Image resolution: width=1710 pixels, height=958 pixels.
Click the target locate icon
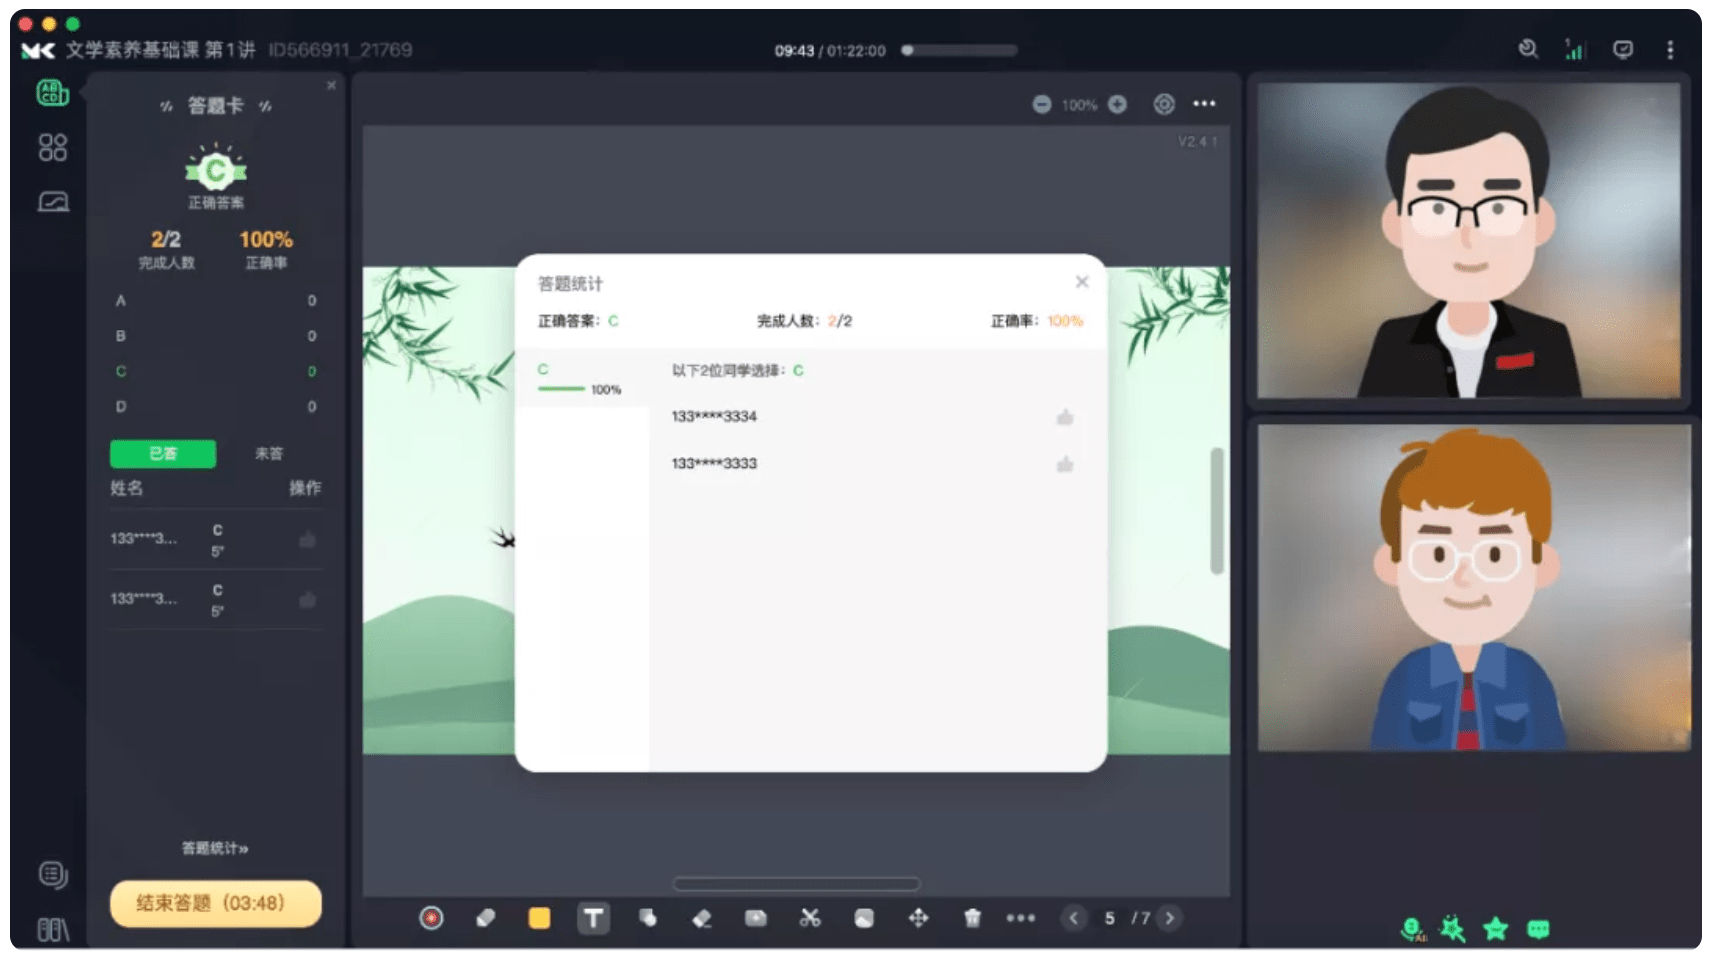tap(1164, 104)
